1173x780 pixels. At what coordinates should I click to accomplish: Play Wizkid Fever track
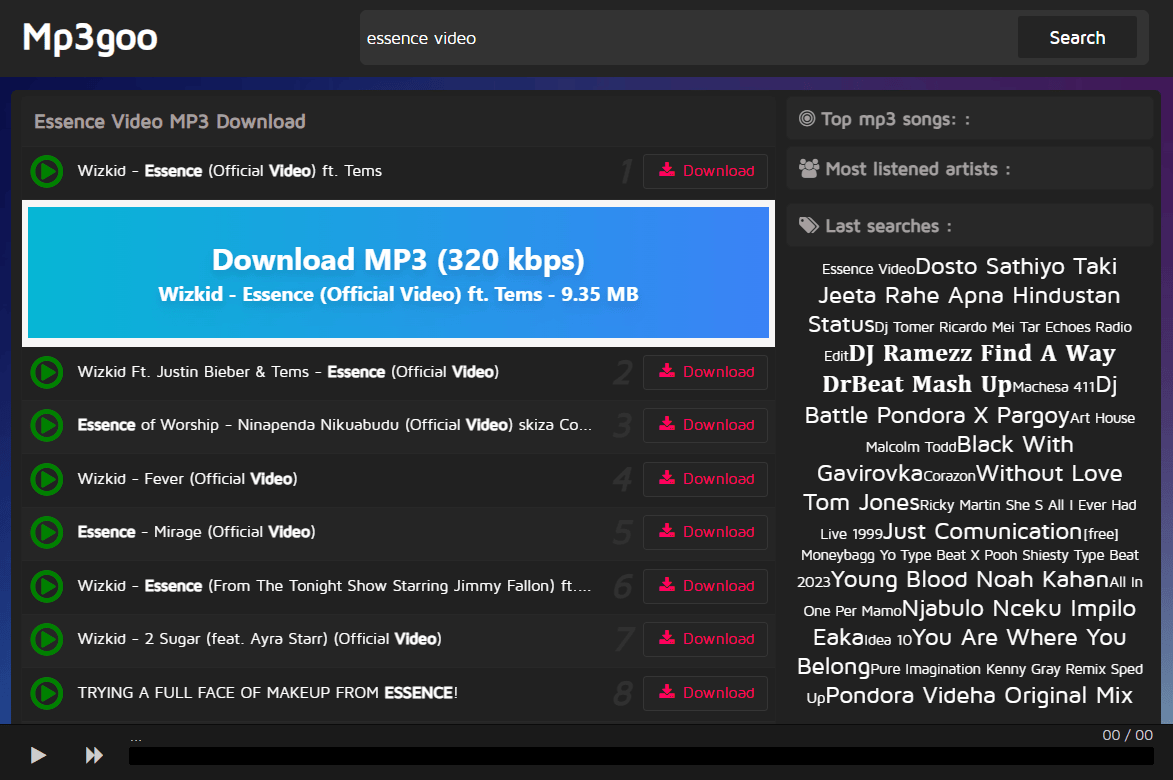(46, 479)
